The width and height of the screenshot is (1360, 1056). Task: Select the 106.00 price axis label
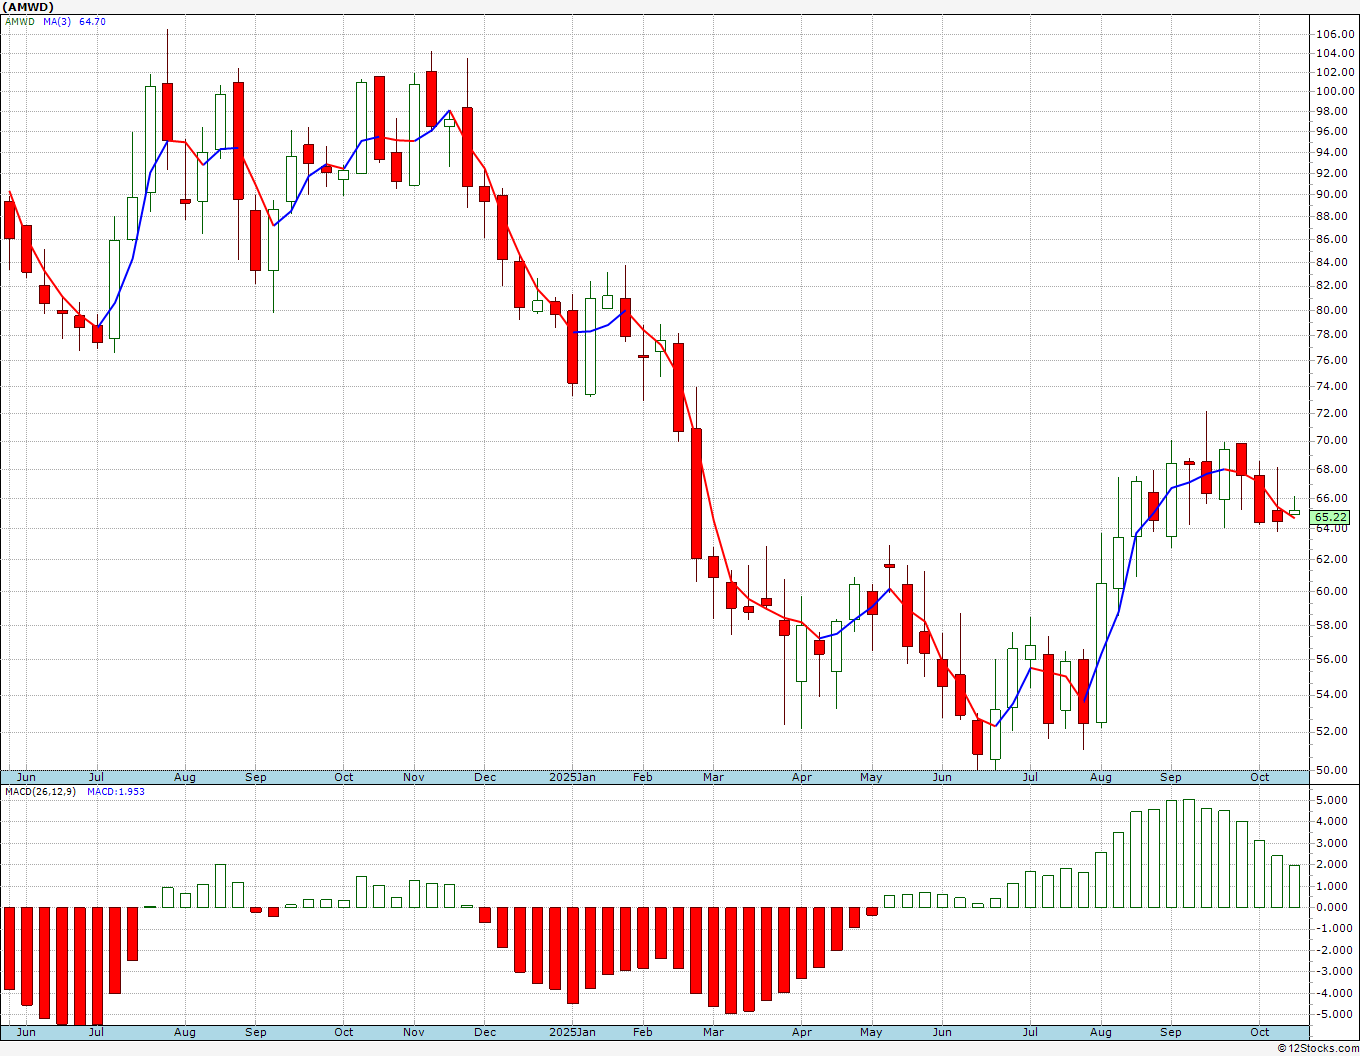1335,34
